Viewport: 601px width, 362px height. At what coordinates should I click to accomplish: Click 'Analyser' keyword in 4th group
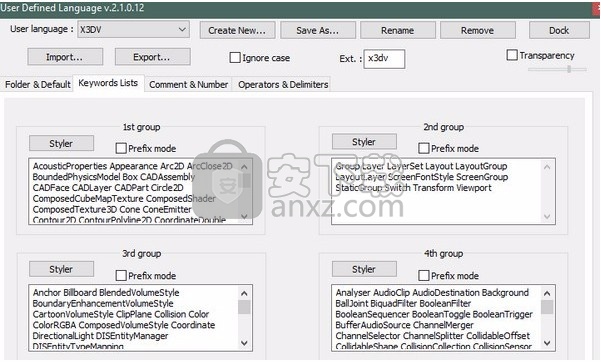point(353,293)
